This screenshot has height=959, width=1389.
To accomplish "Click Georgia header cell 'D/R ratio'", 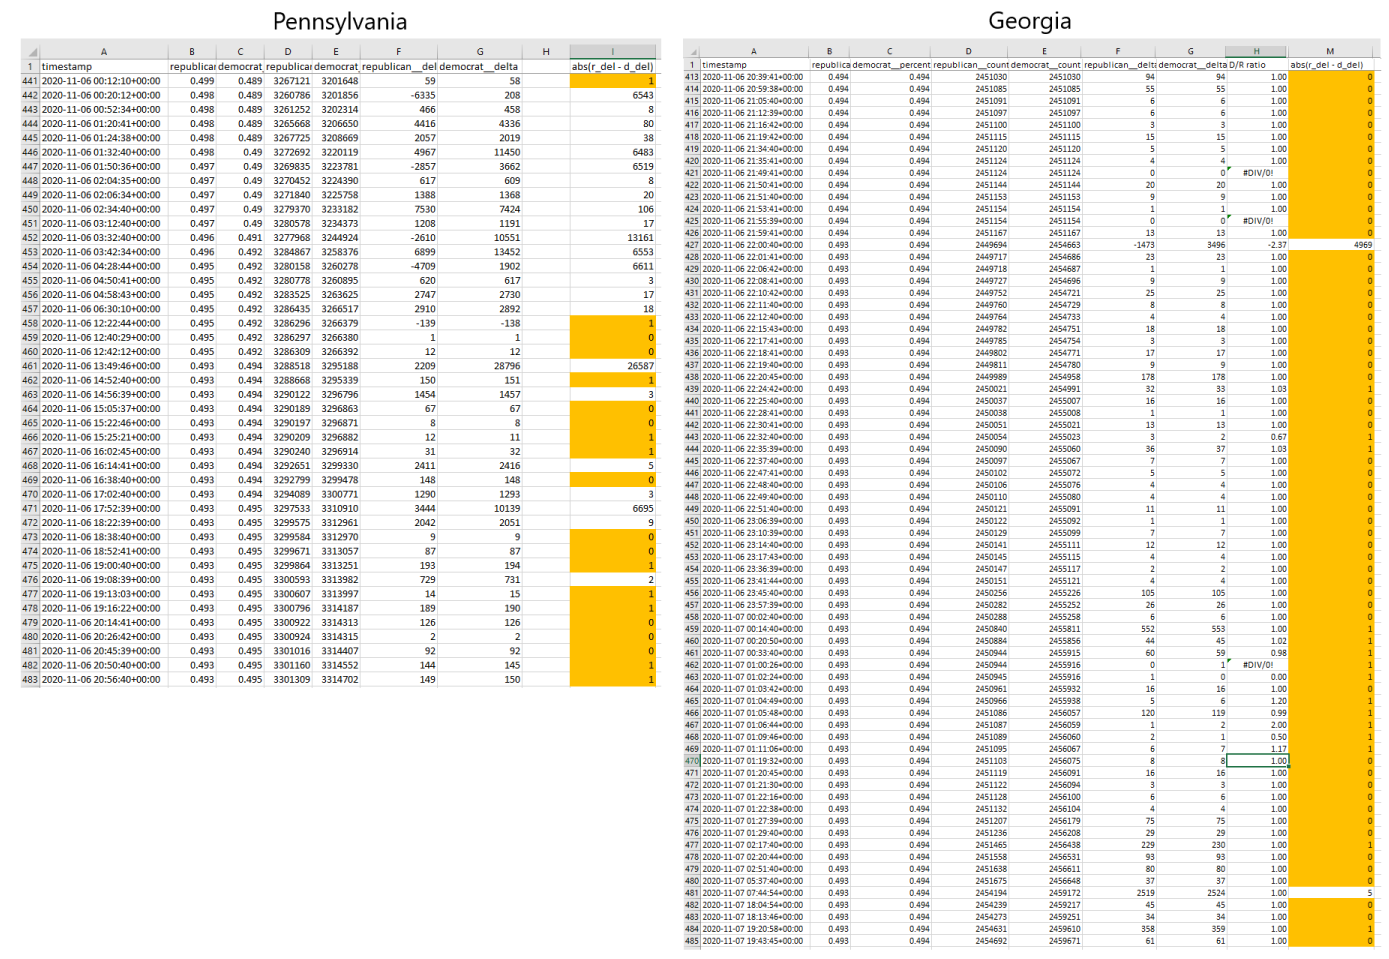I will (1257, 65).
